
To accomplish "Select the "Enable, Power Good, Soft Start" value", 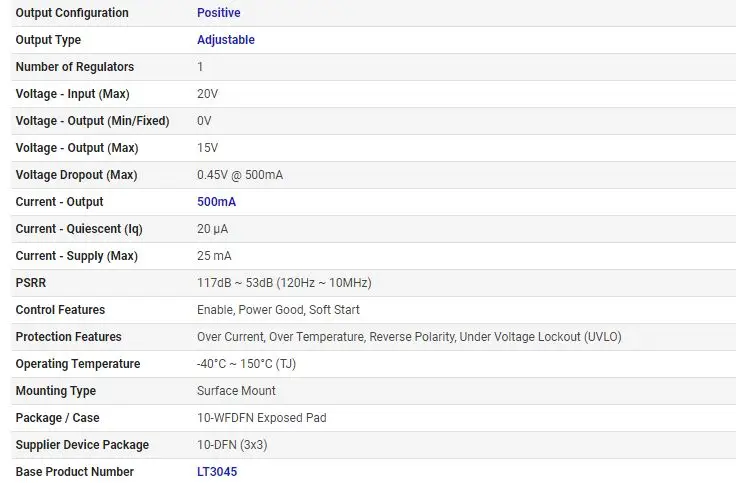I will click(278, 310).
